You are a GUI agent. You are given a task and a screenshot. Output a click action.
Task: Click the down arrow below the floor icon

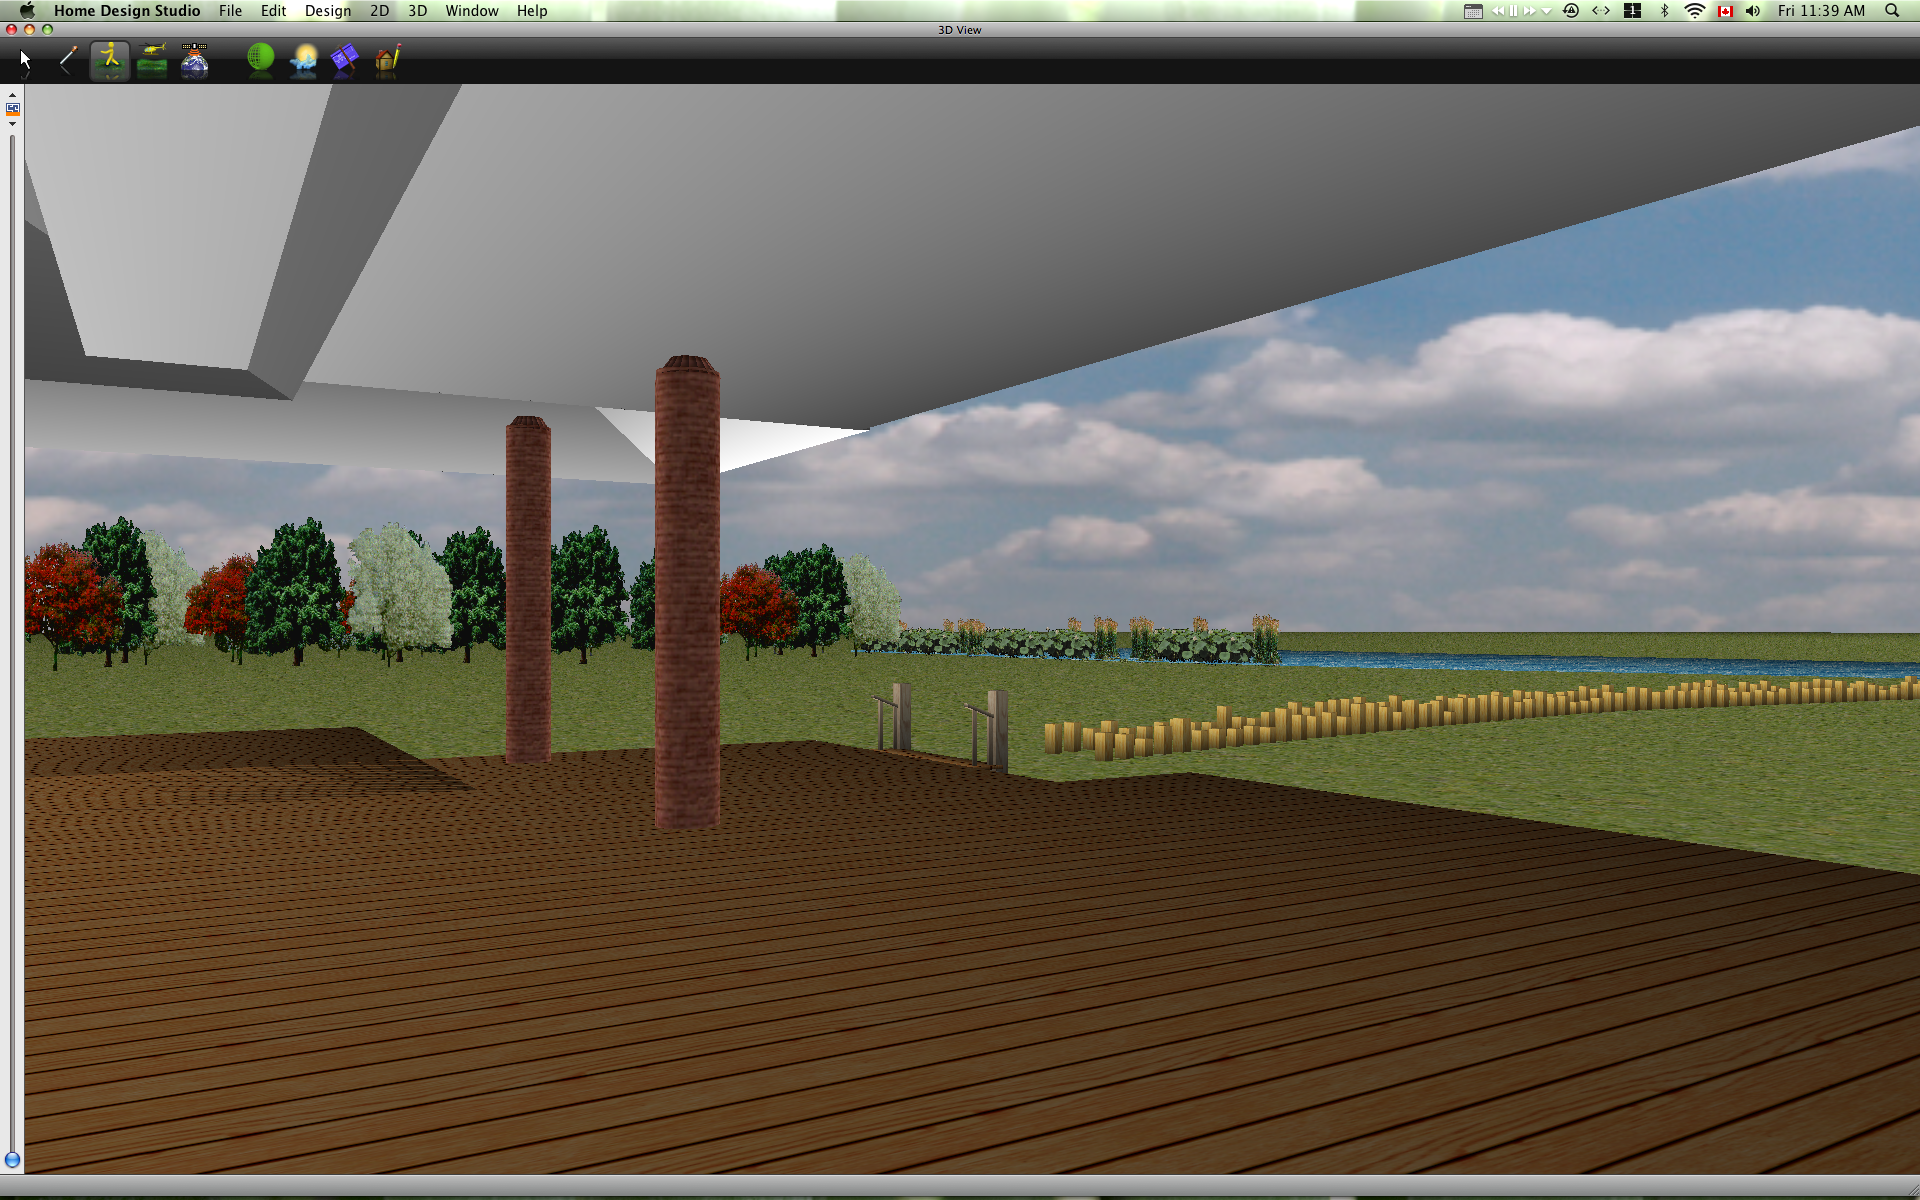pos(12,124)
